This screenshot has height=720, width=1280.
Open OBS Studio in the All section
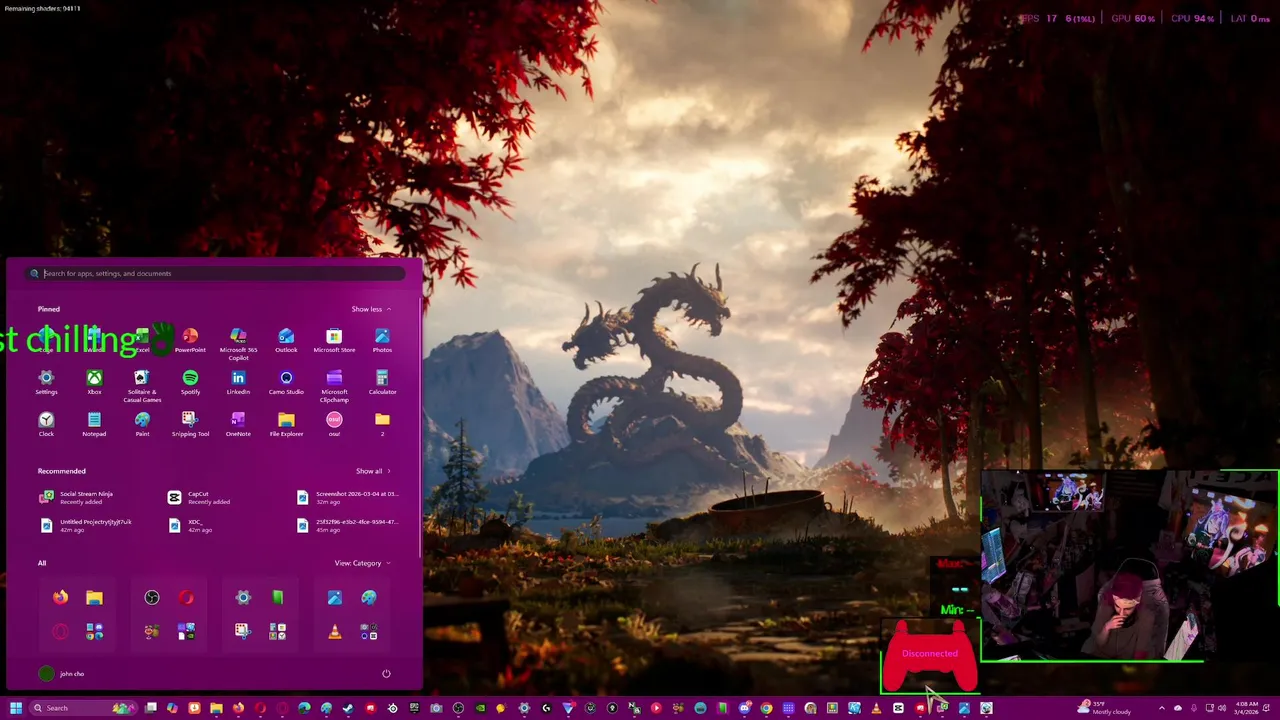click(x=152, y=597)
